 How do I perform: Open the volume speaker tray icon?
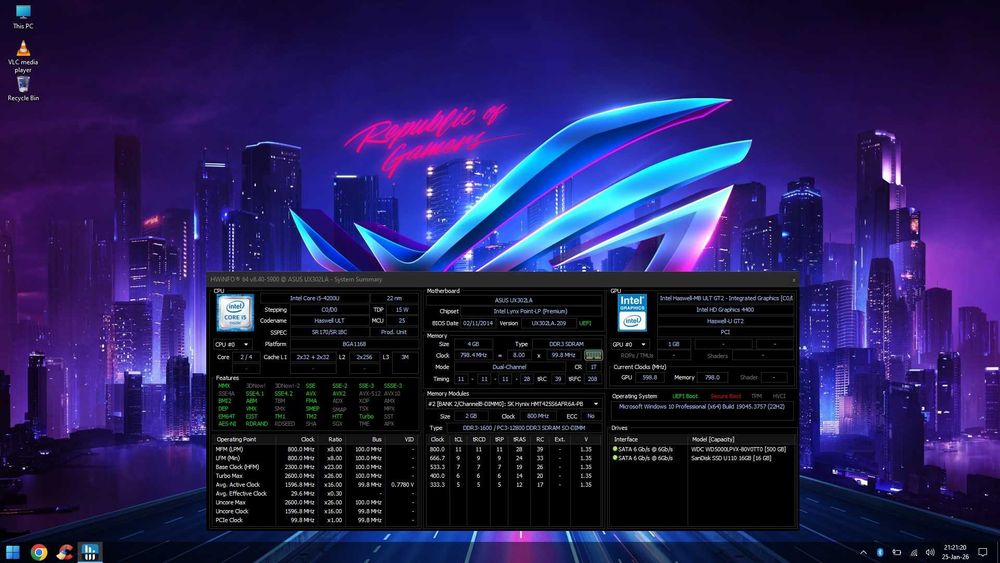(930, 552)
